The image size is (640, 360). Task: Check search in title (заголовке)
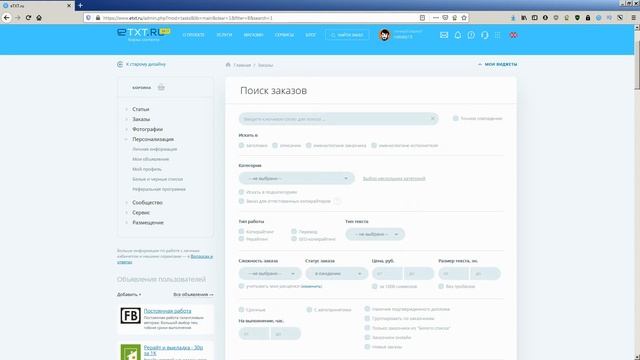(241, 145)
